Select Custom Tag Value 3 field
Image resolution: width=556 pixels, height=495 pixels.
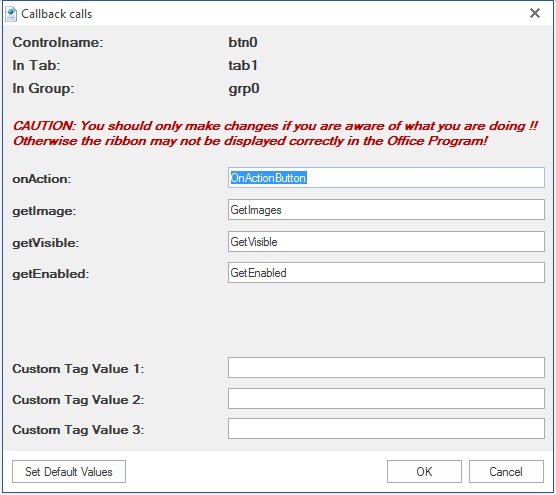386,429
